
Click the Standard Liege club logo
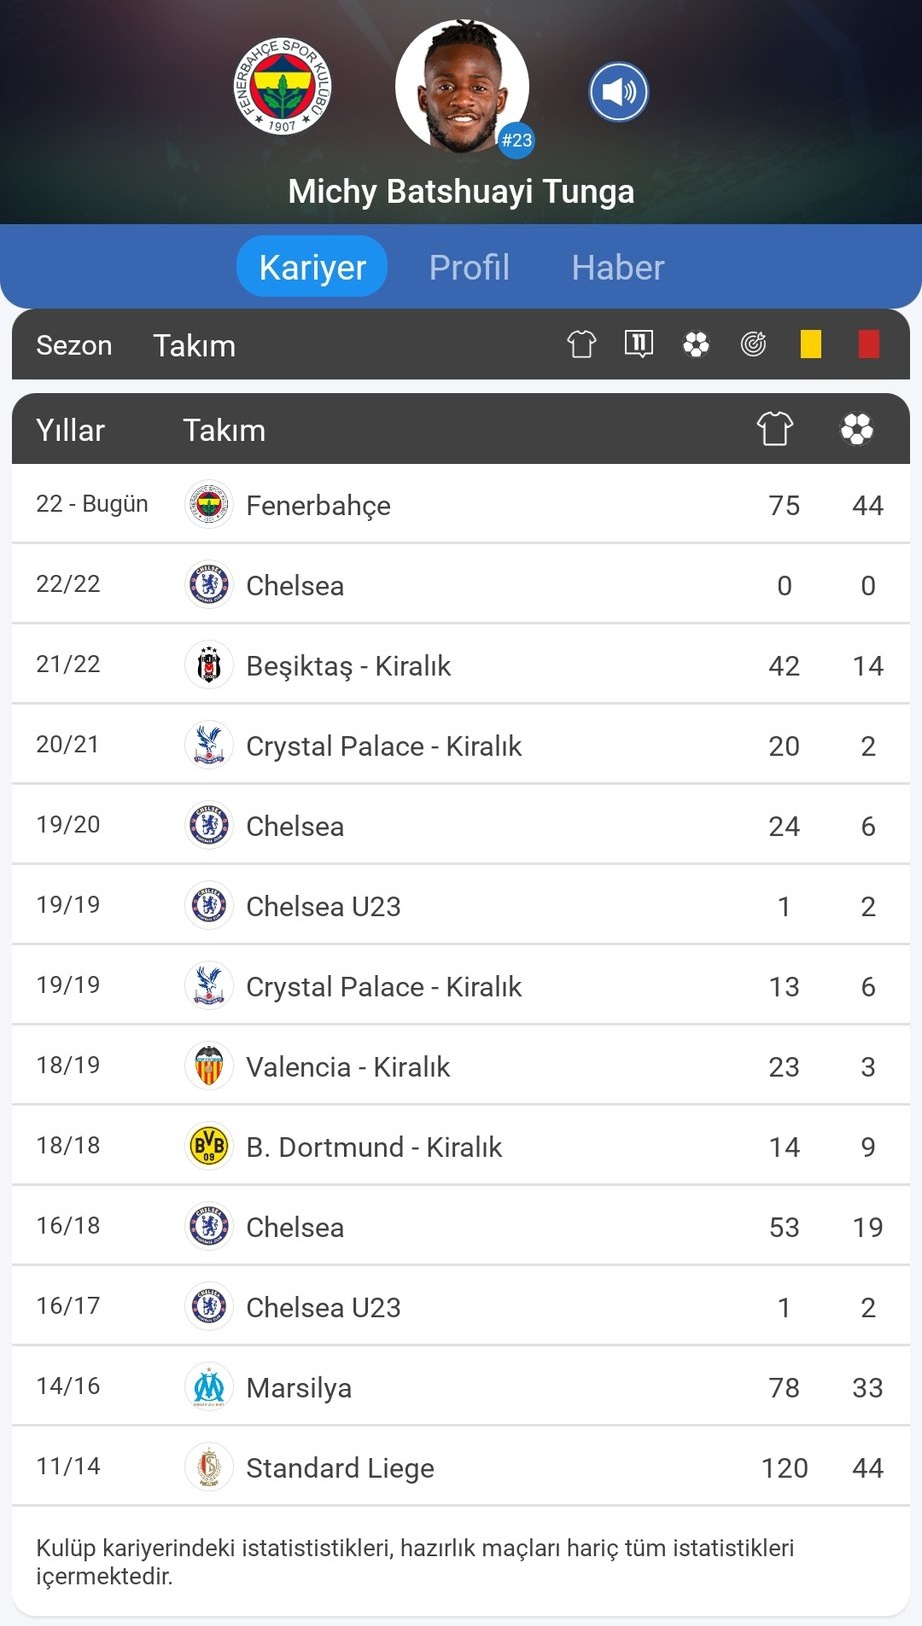pyautogui.click(x=209, y=1467)
